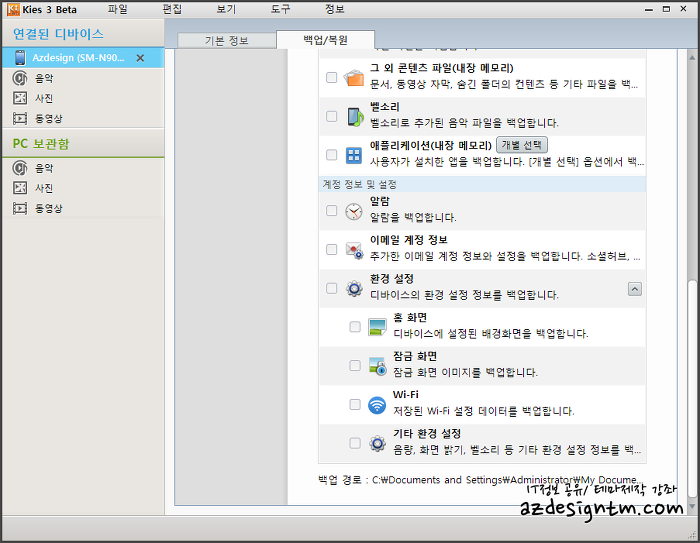This screenshot has width=700, height=543.
Task: Click the scroll down arrow of the scrollbar
Action: point(692,507)
